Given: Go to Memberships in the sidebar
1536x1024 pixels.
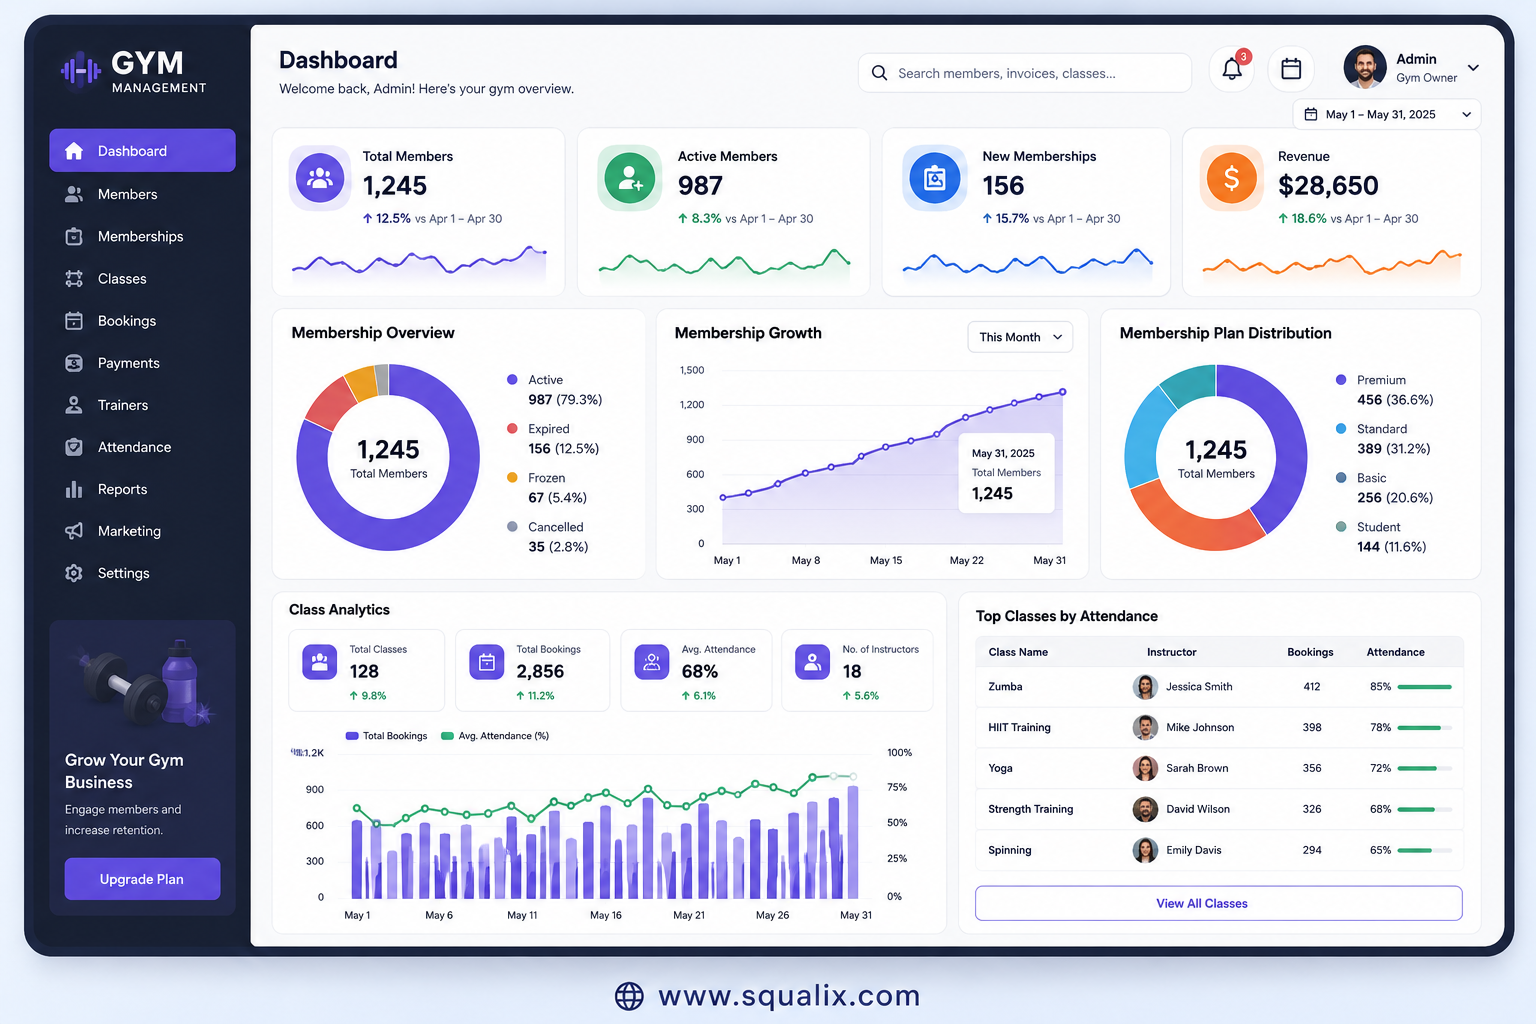Looking at the screenshot, I should 142,237.
